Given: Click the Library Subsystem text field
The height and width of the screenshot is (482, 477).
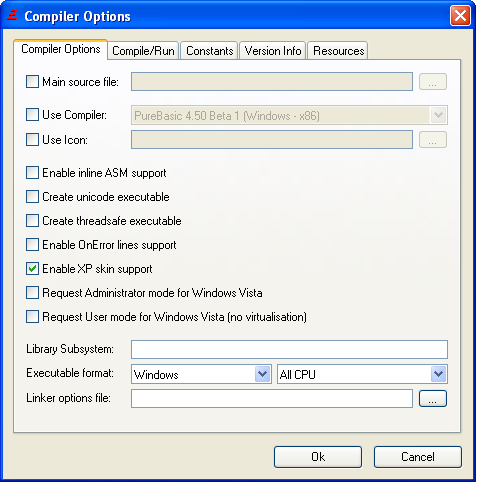Looking at the screenshot, I should [289, 350].
